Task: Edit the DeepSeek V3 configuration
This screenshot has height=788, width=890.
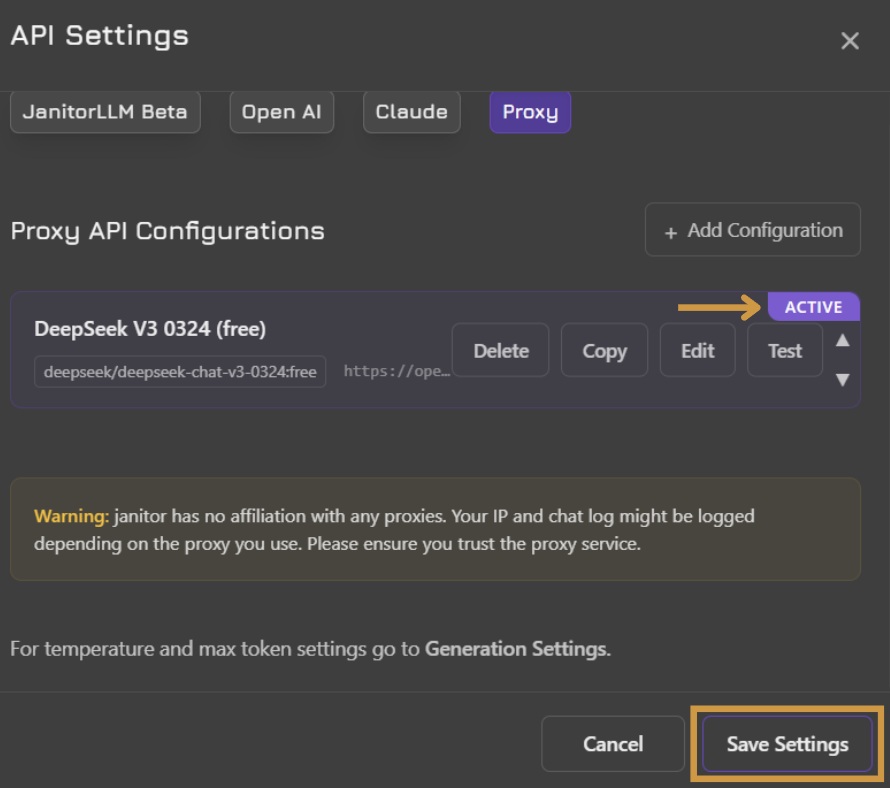Action: (697, 350)
